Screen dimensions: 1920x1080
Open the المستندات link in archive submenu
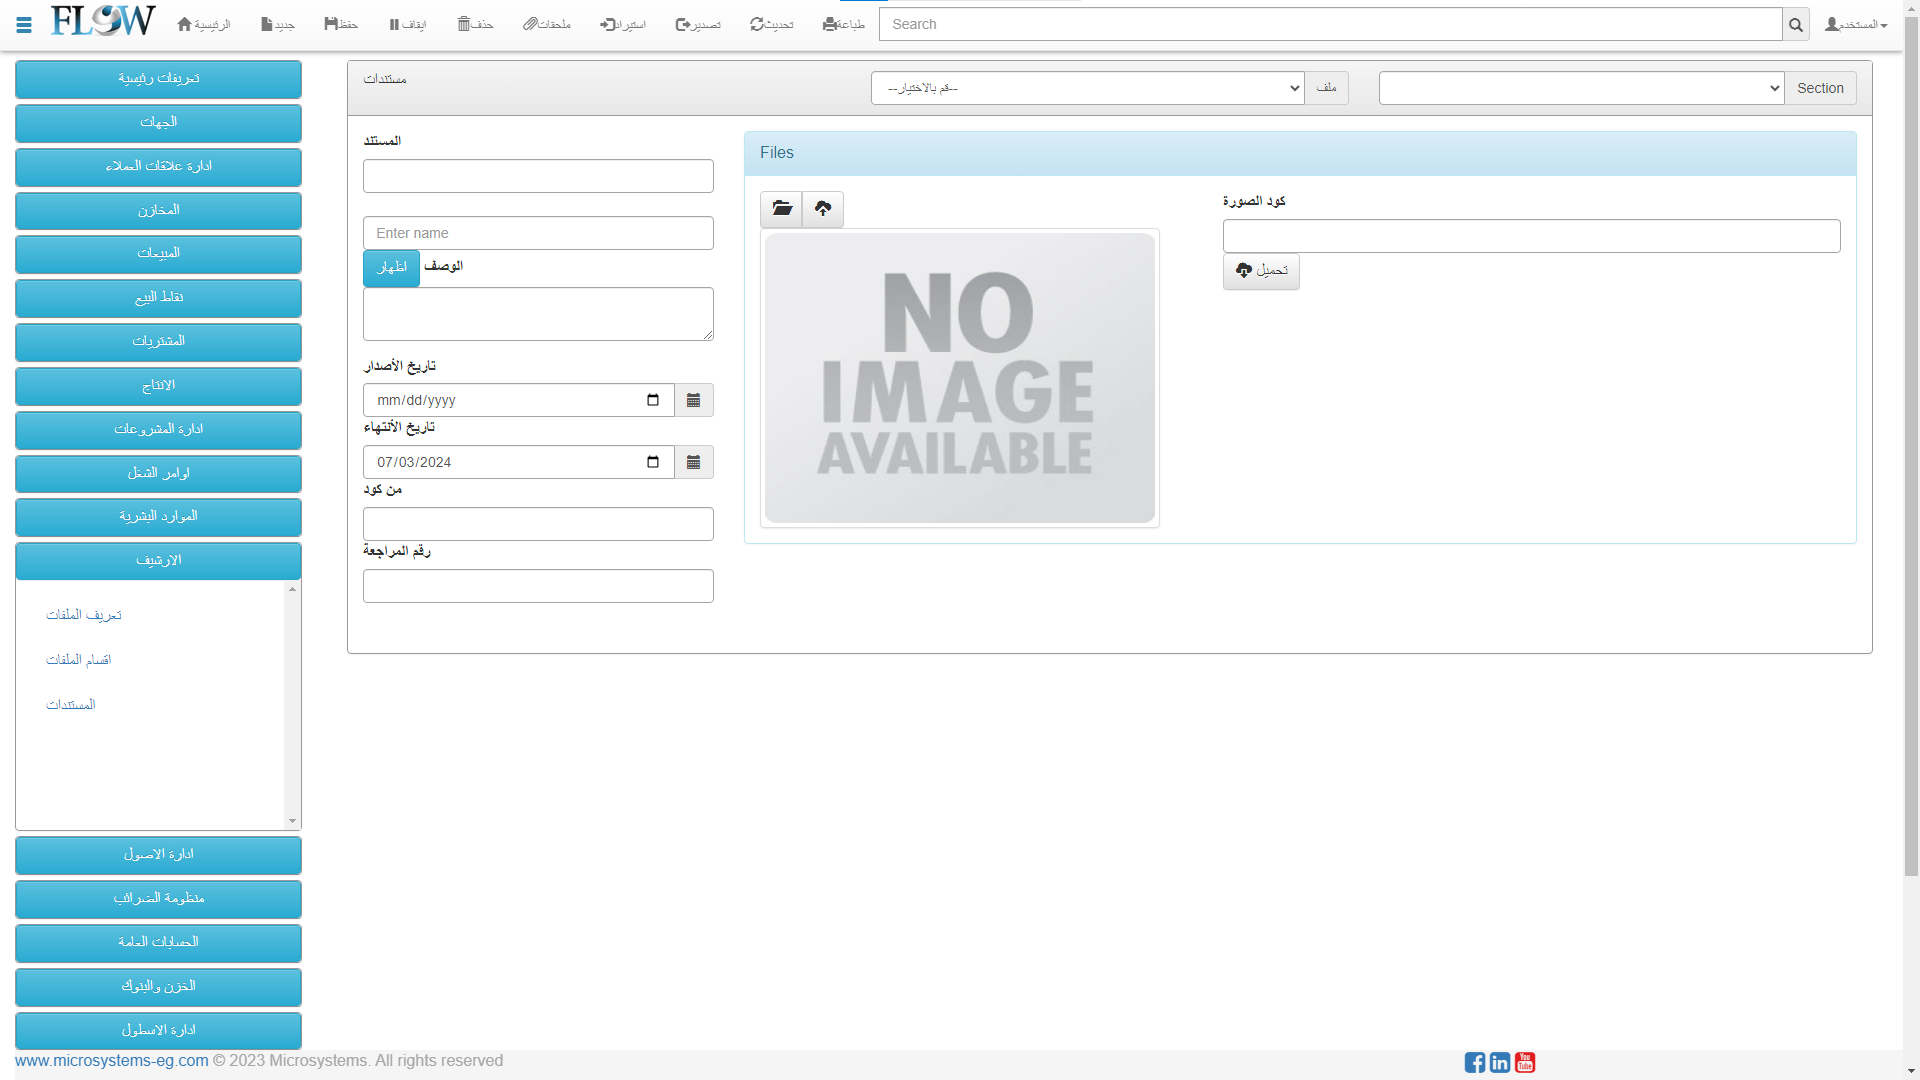point(71,705)
